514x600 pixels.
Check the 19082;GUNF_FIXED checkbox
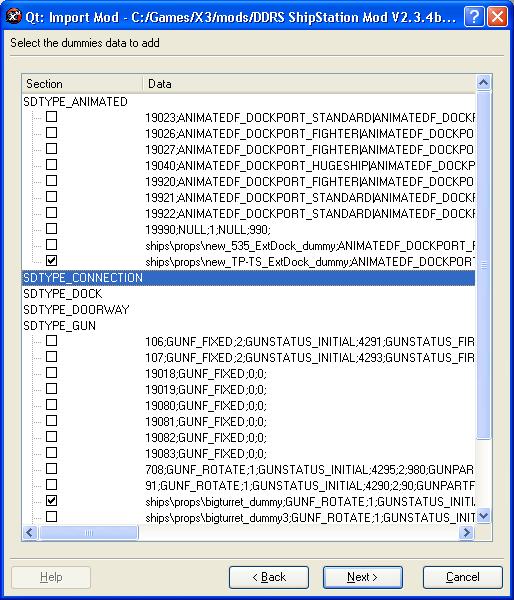pyautogui.click(x=51, y=437)
